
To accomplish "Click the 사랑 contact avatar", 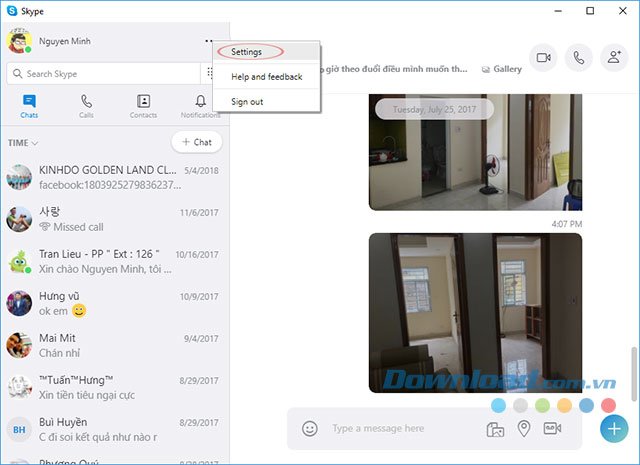I will click(x=19, y=219).
